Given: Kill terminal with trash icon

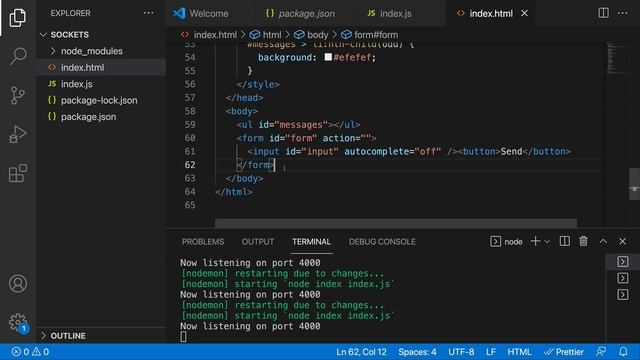Looking at the screenshot, I should pyautogui.click(x=583, y=241).
